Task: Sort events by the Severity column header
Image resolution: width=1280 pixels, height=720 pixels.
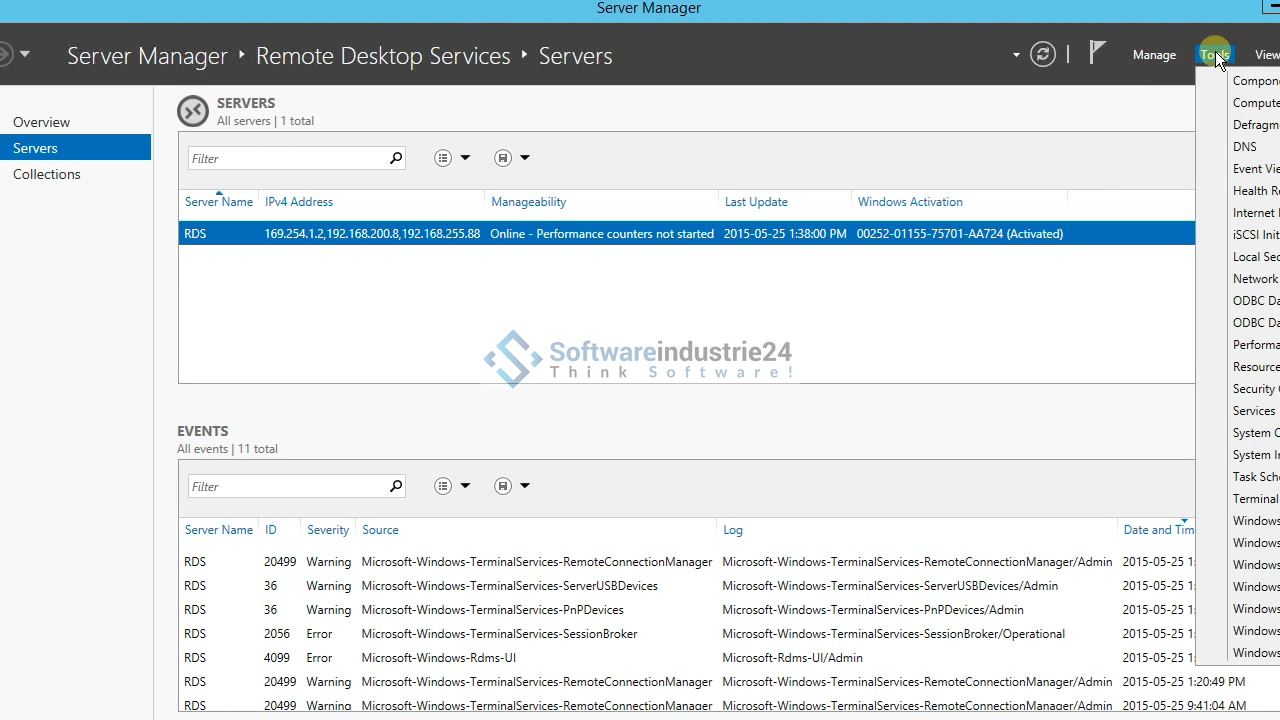Action: point(327,530)
